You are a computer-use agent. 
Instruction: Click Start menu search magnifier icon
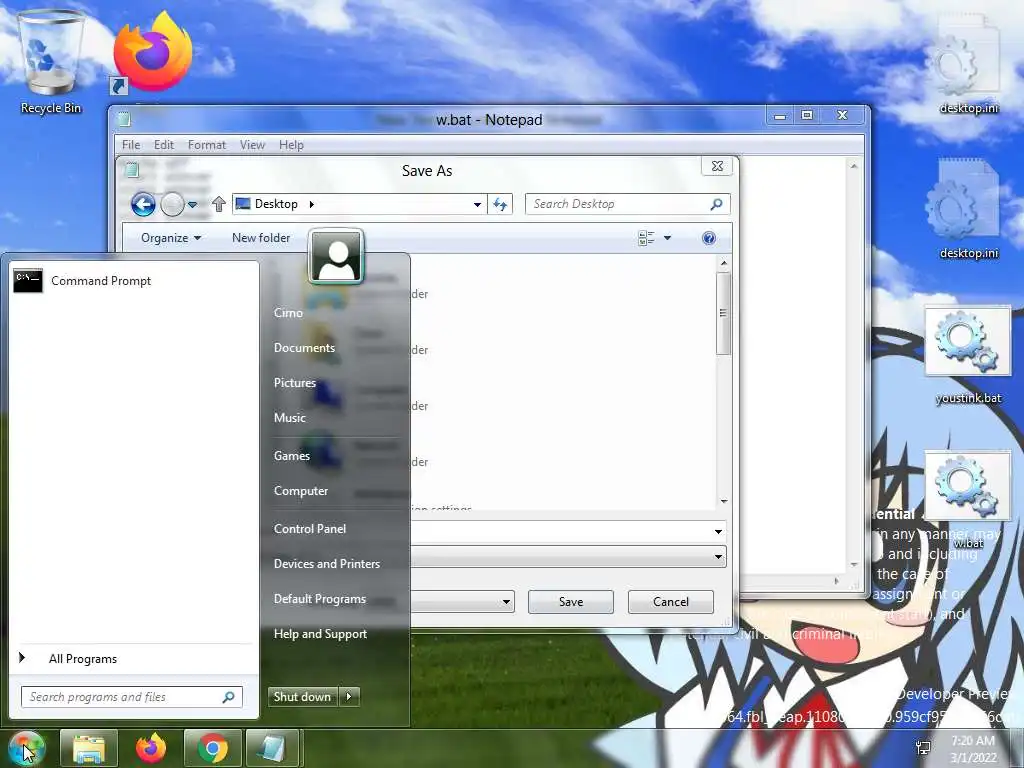click(x=229, y=697)
